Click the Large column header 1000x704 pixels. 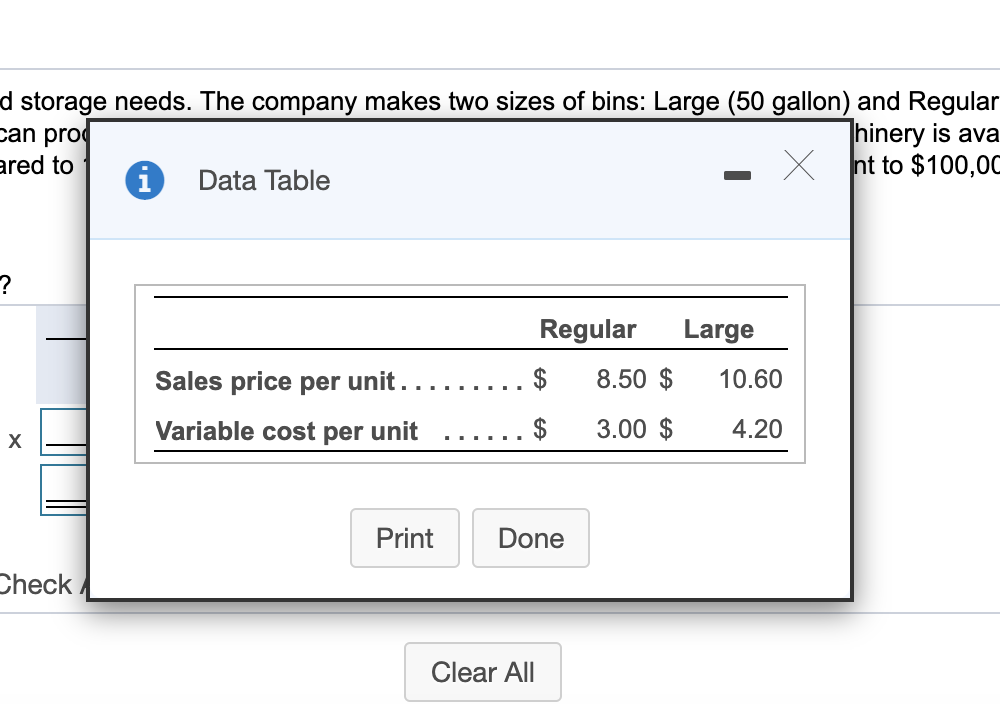pyautogui.click(x=718, y=329)
